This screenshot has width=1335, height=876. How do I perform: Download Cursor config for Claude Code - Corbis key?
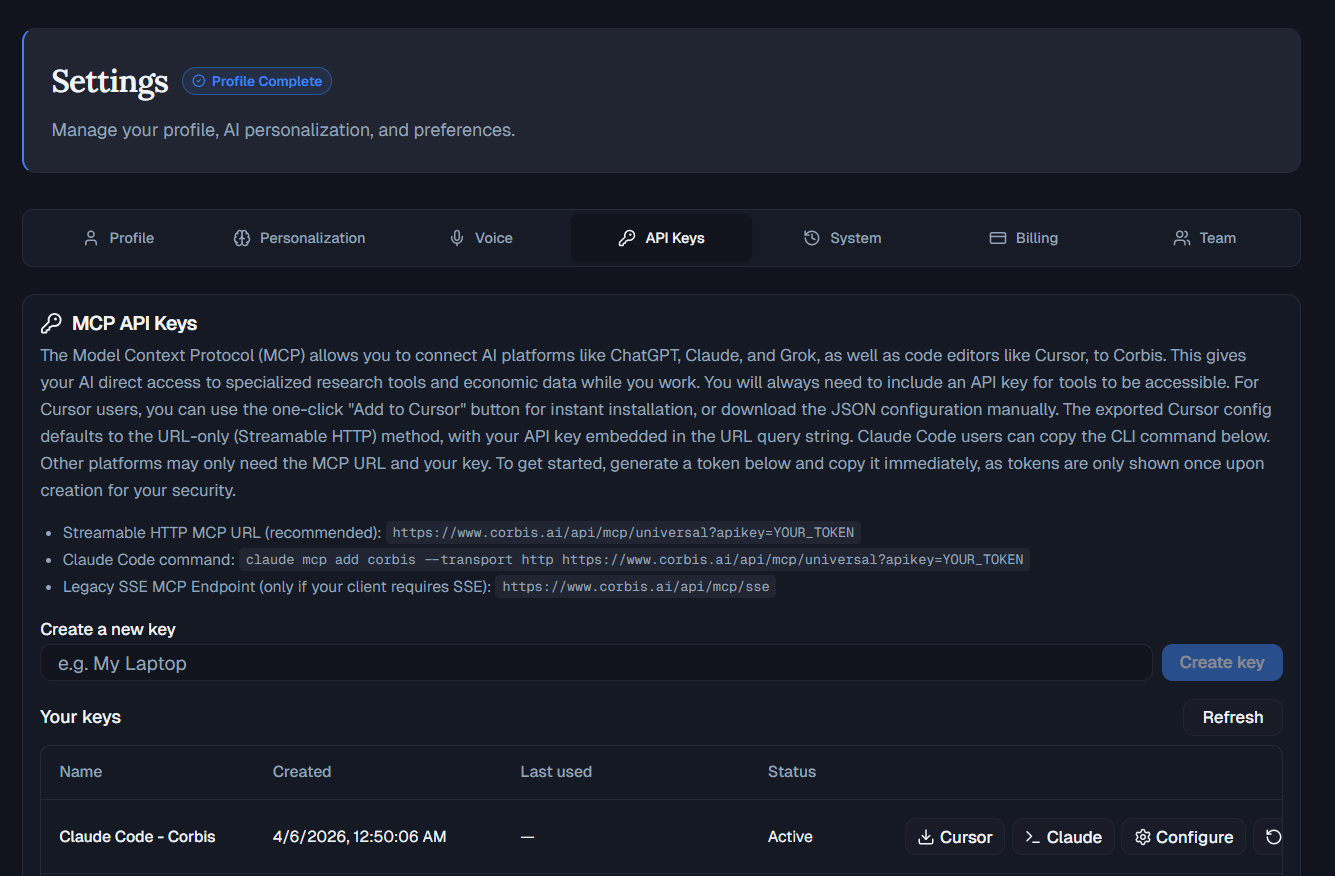[955, 837]
